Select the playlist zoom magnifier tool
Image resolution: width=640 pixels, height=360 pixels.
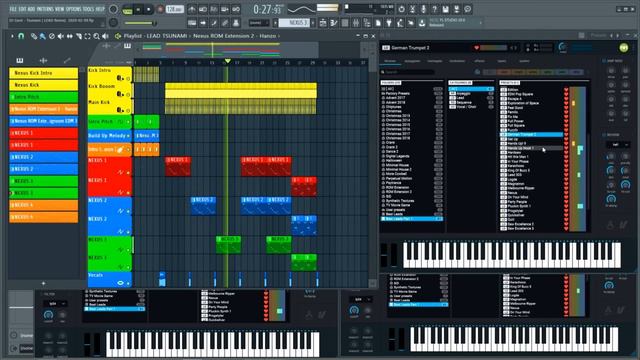tap(96, 36)
